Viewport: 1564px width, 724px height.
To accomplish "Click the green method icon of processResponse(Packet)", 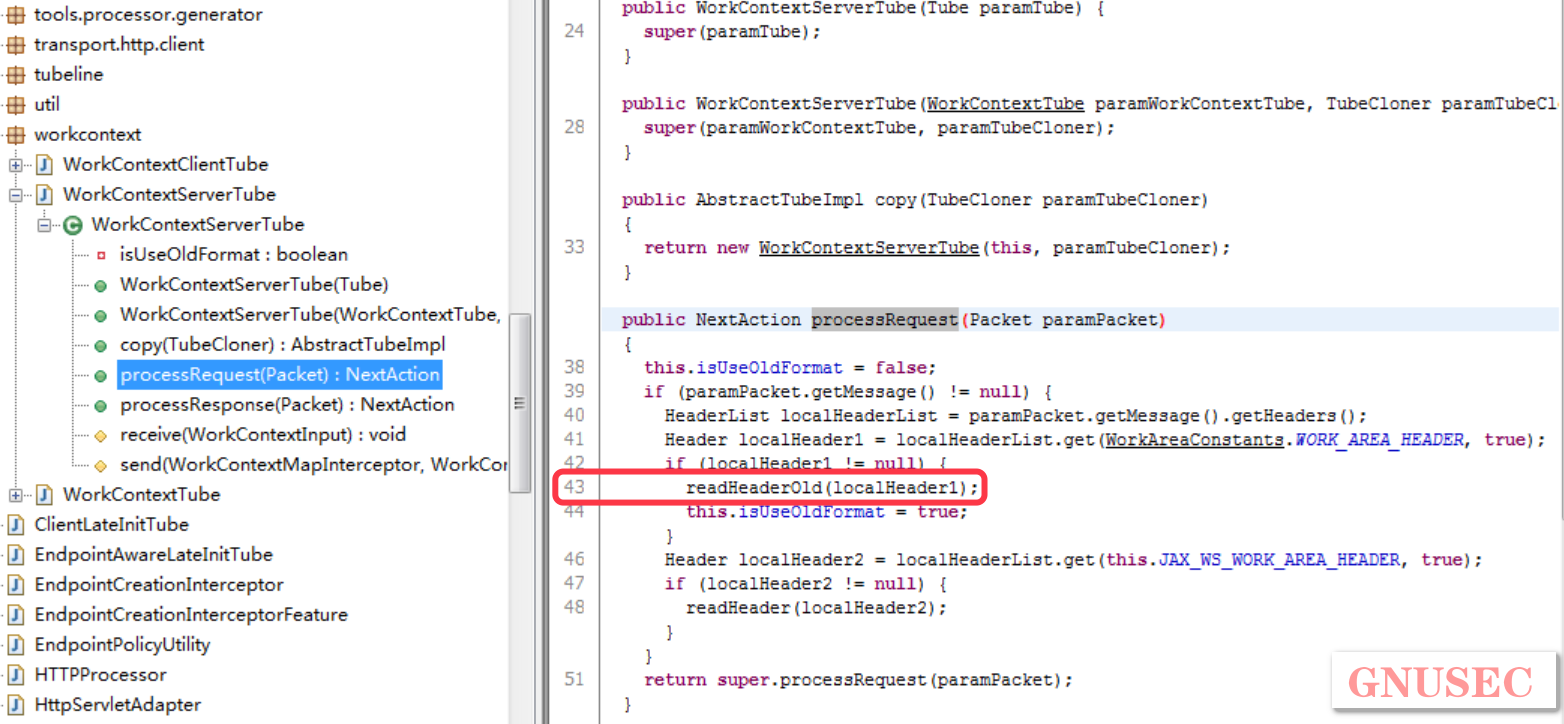I will (100, 406).
